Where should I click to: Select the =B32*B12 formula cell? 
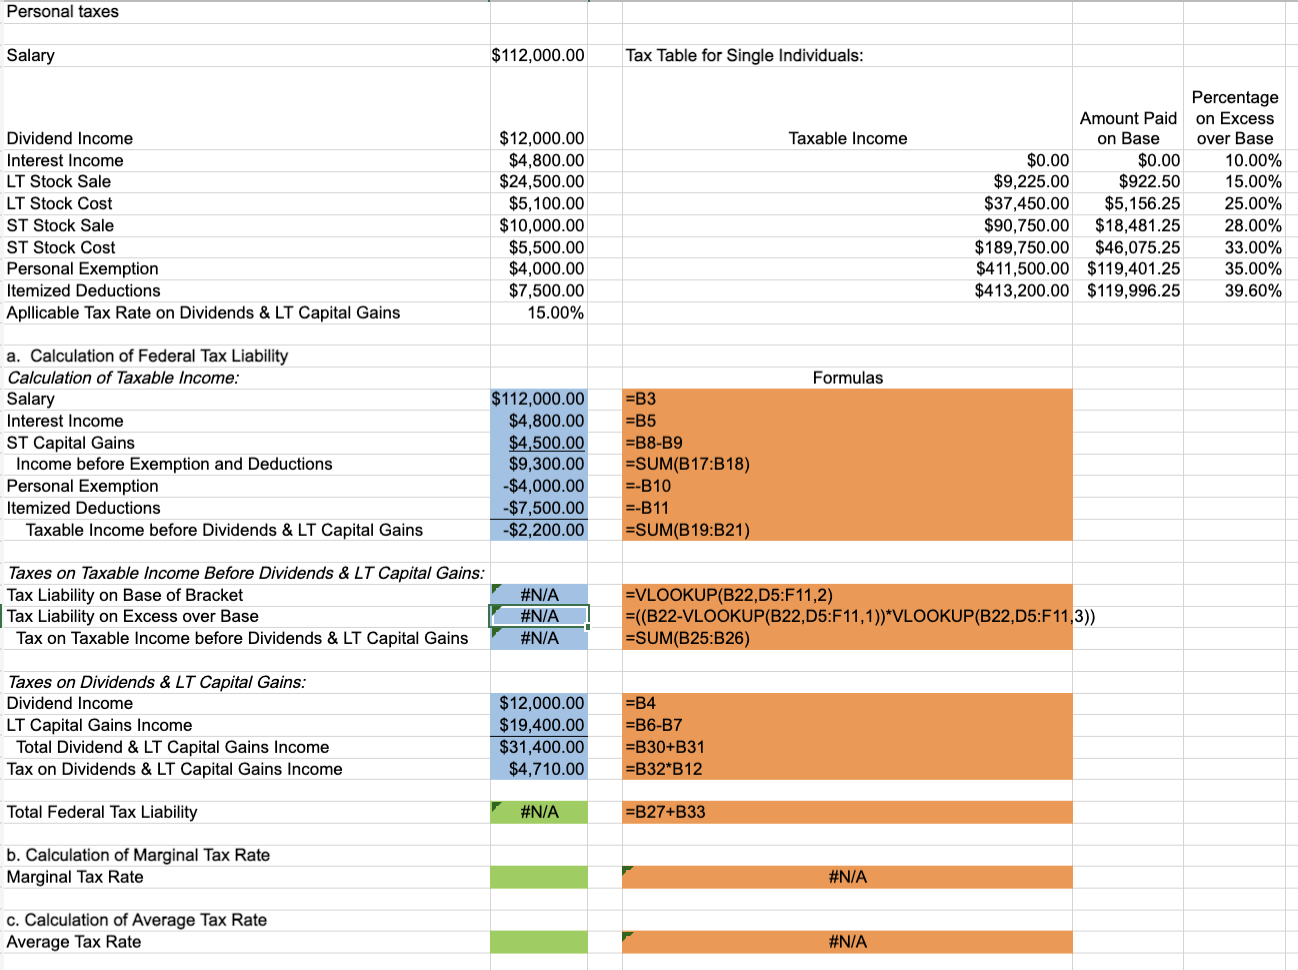847,769
